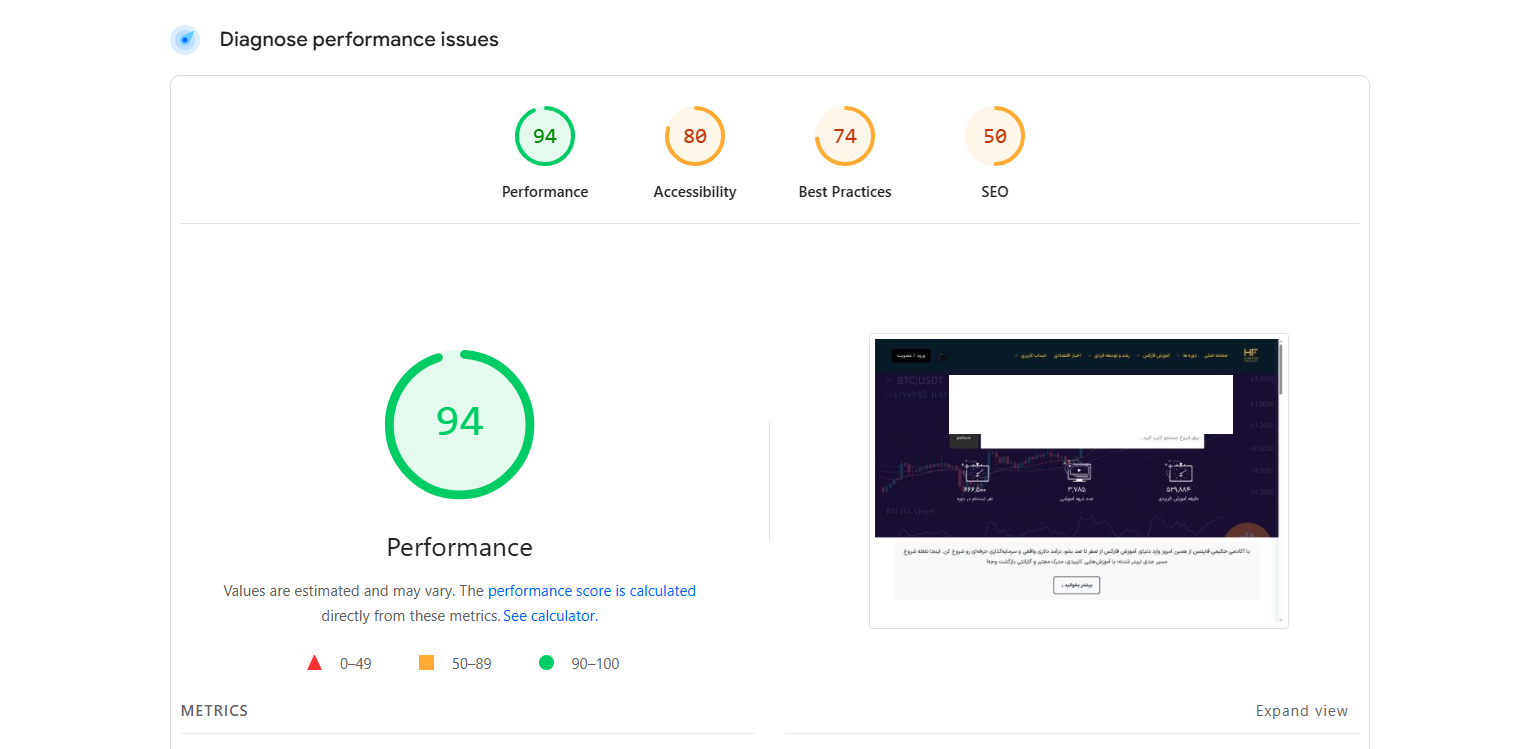Click the large 94 Performance gauge

460,424
